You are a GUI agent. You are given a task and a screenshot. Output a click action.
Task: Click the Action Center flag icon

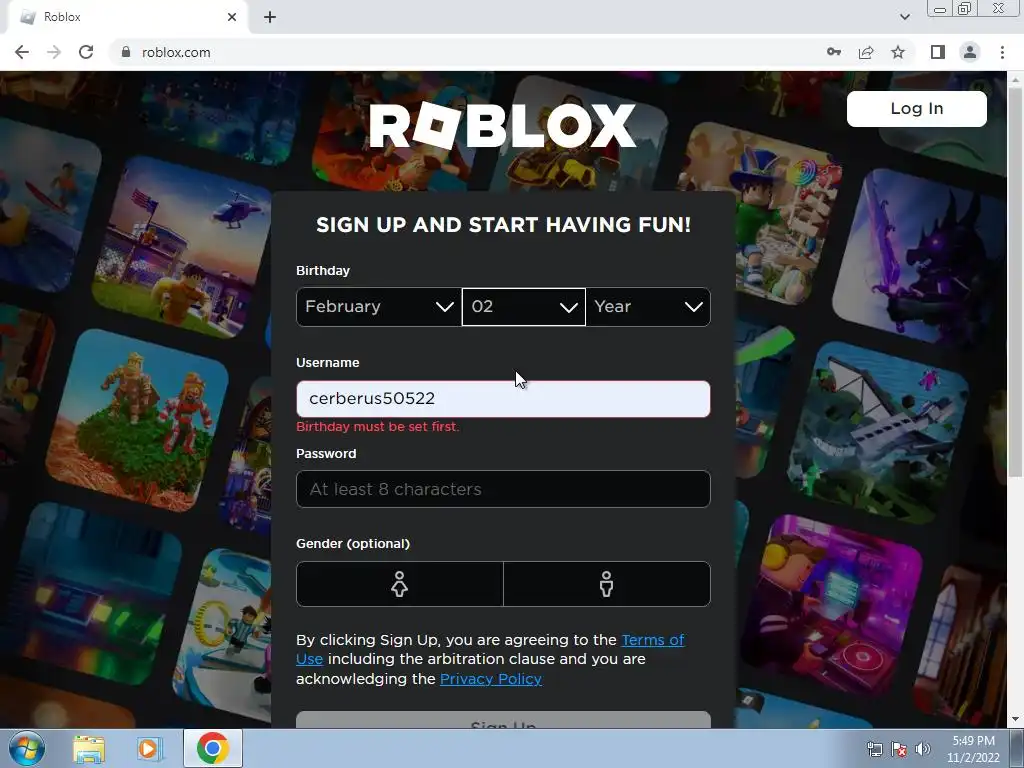[899, 749]
